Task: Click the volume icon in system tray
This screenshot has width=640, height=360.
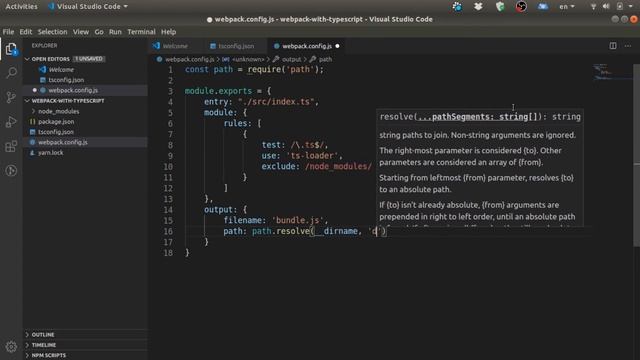Action: point(606,7)
